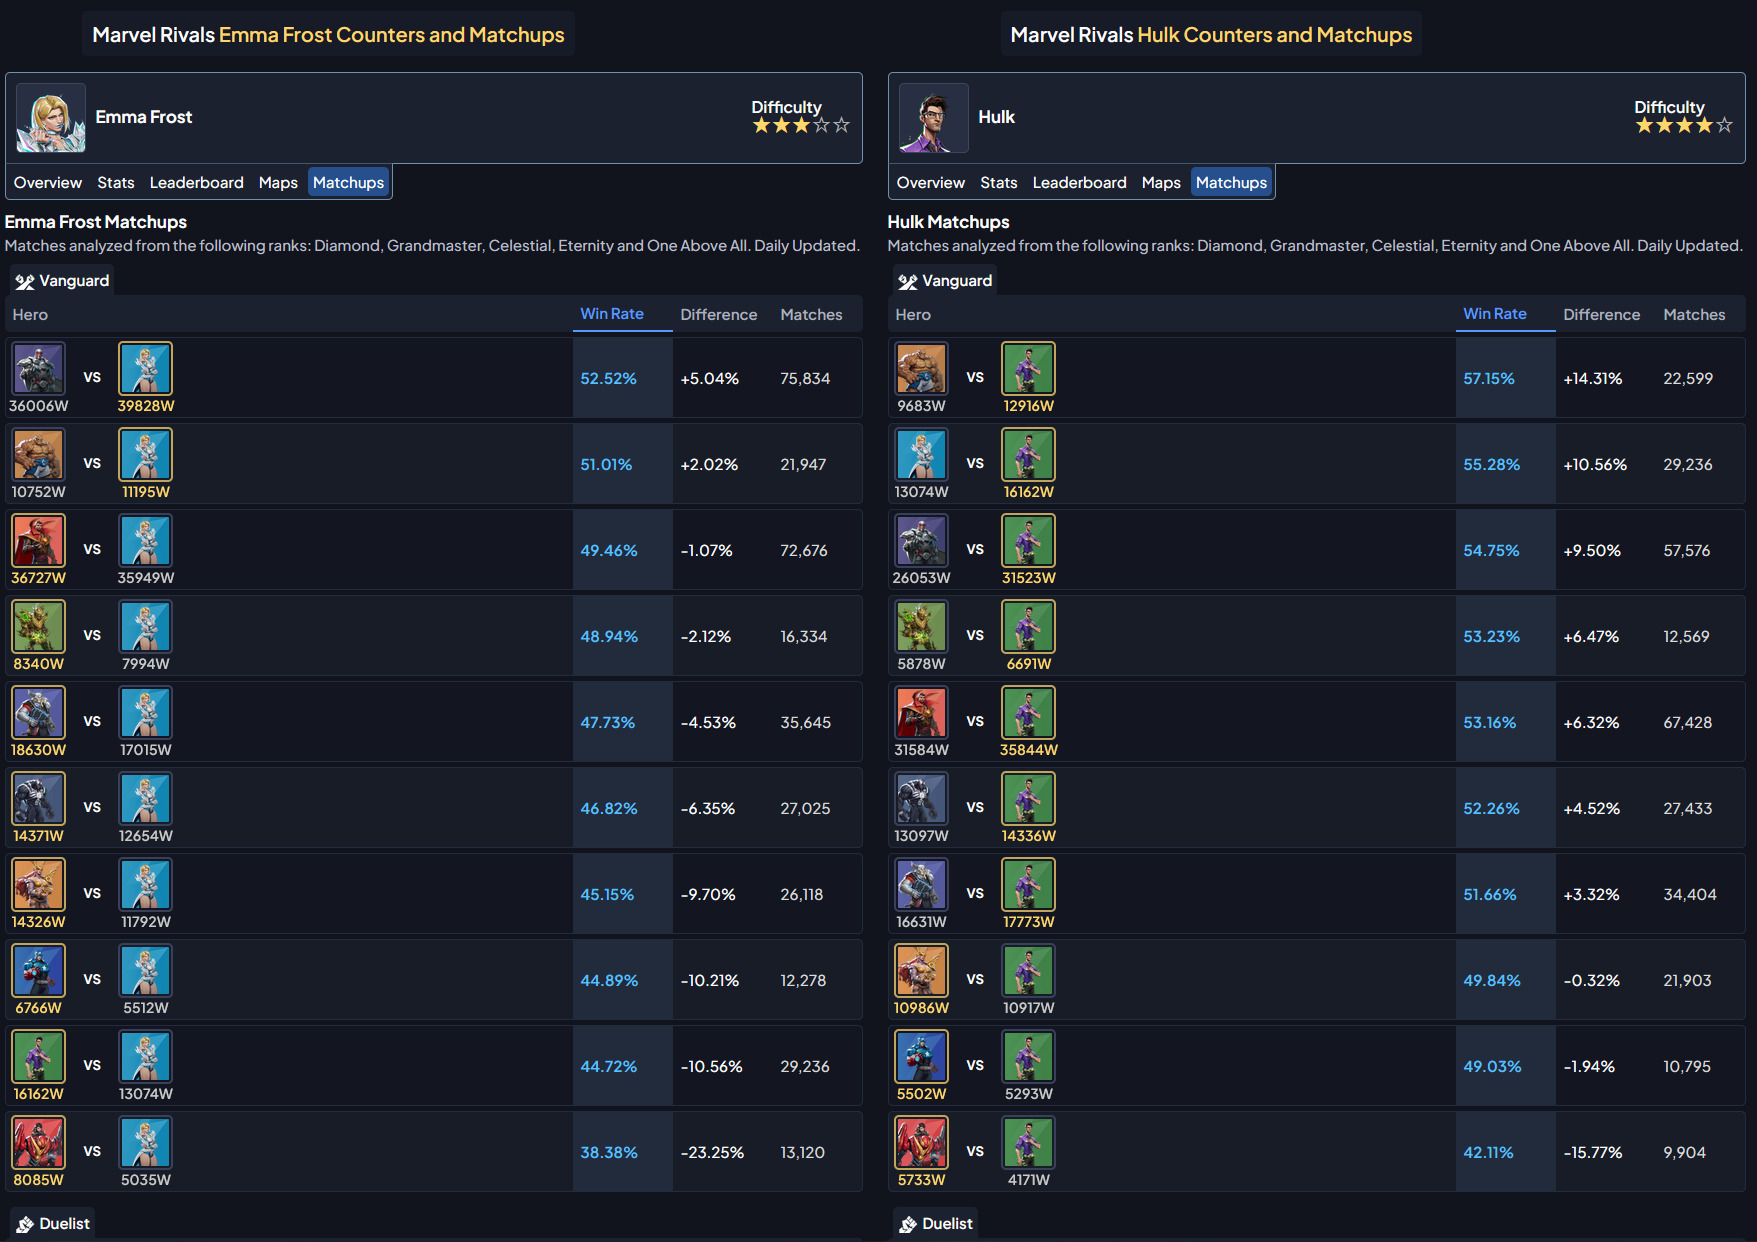Switch to Hulk's Stats tab

point(999,183)
